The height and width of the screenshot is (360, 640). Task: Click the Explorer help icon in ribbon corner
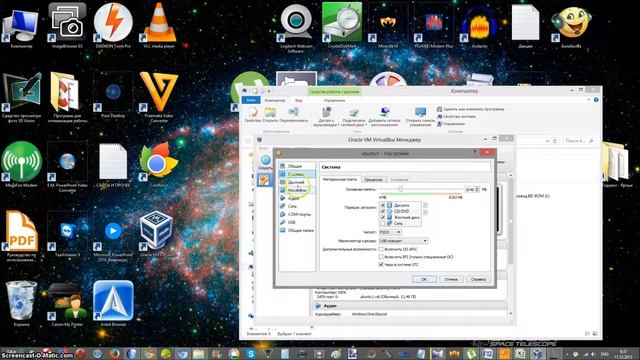596,100
